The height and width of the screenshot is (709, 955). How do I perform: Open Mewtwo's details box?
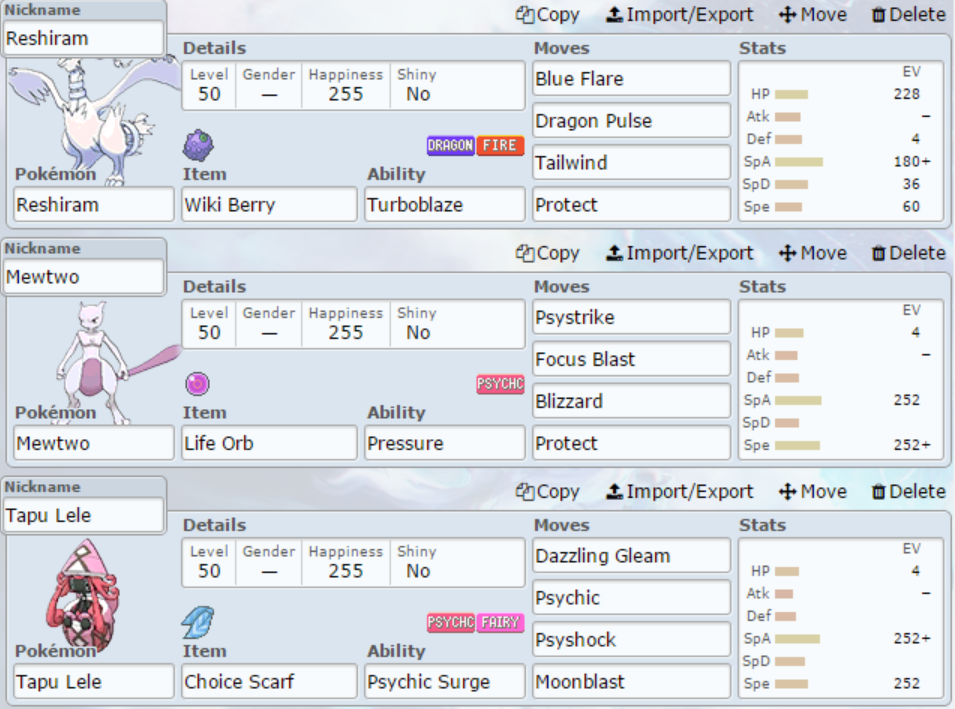353,324
